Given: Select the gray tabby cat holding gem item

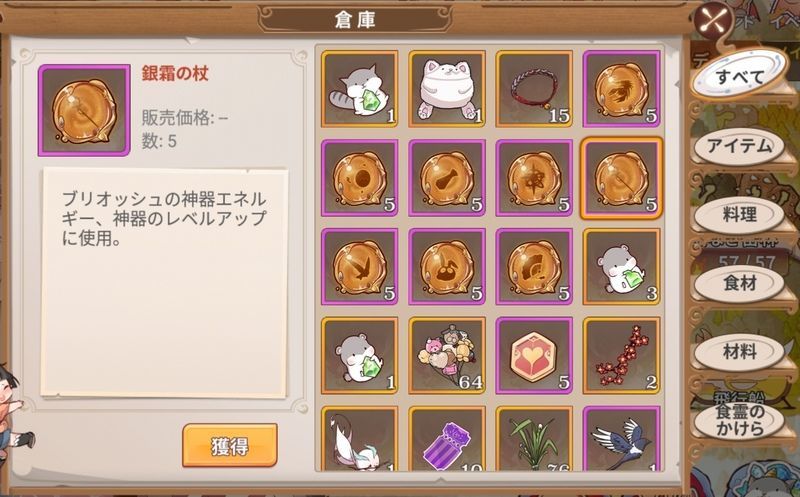Looking at the screenshot, I should pos(360,89).
